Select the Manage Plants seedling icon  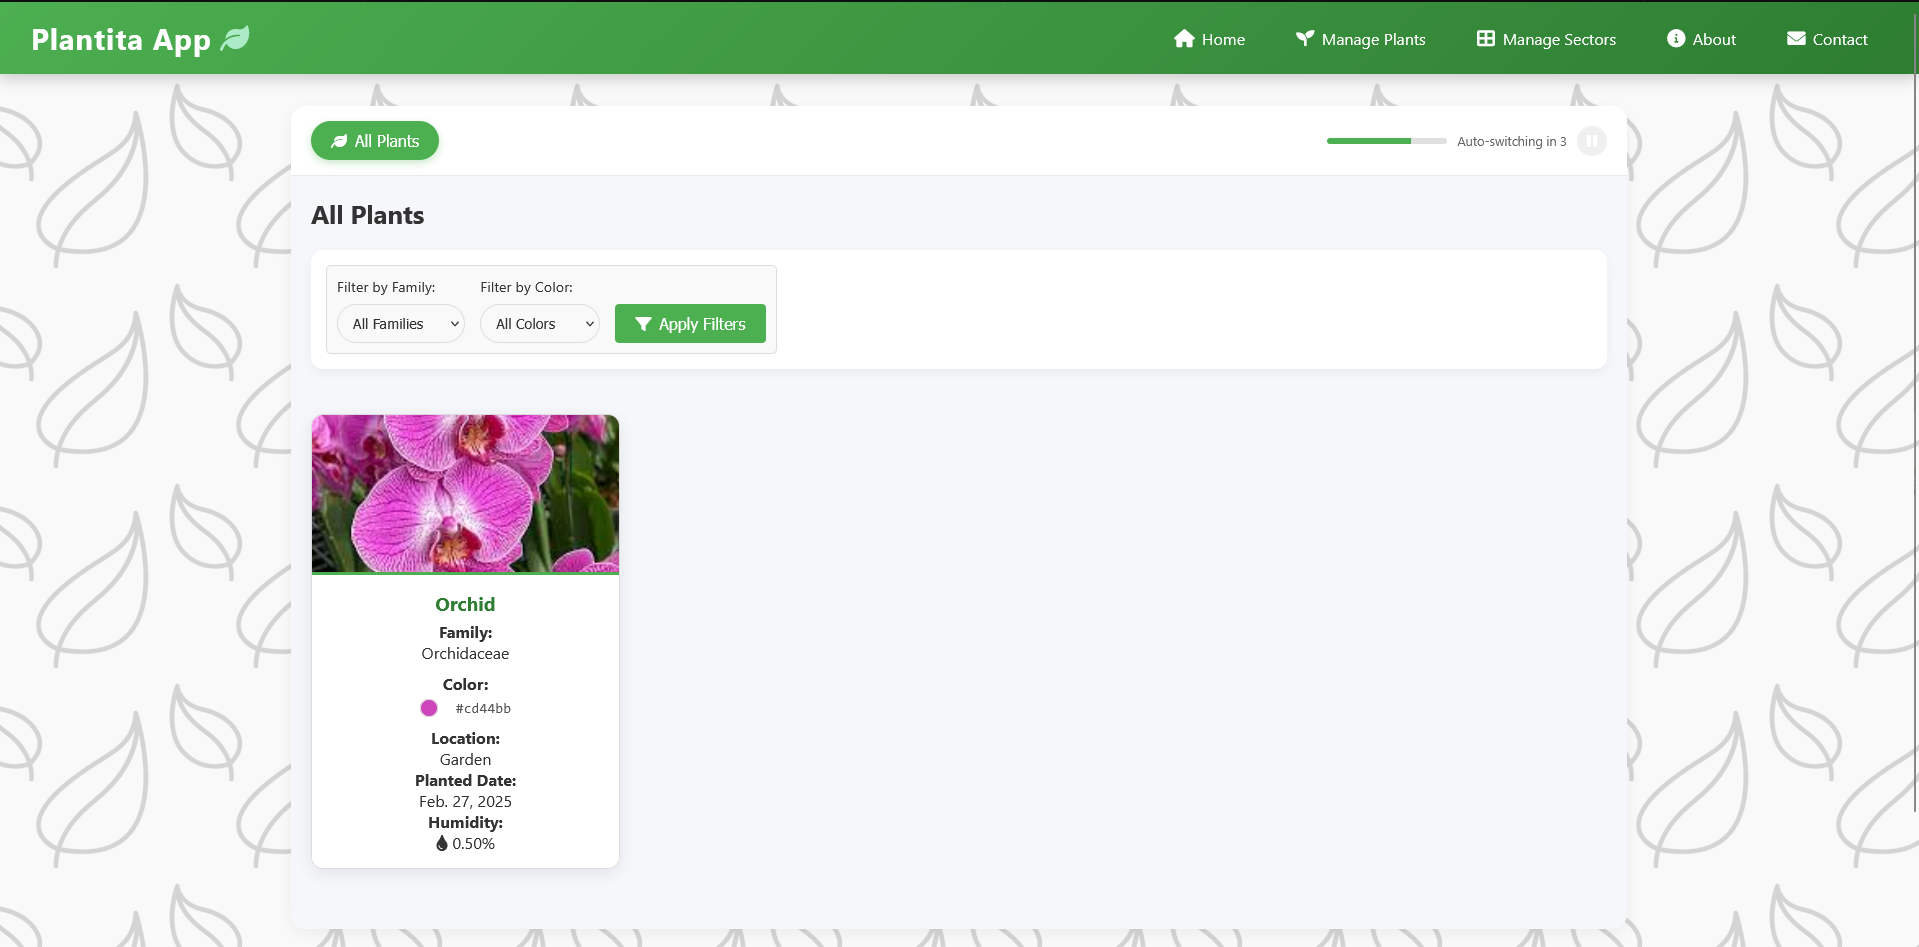pyautogui.click(x=1304, y=39)
